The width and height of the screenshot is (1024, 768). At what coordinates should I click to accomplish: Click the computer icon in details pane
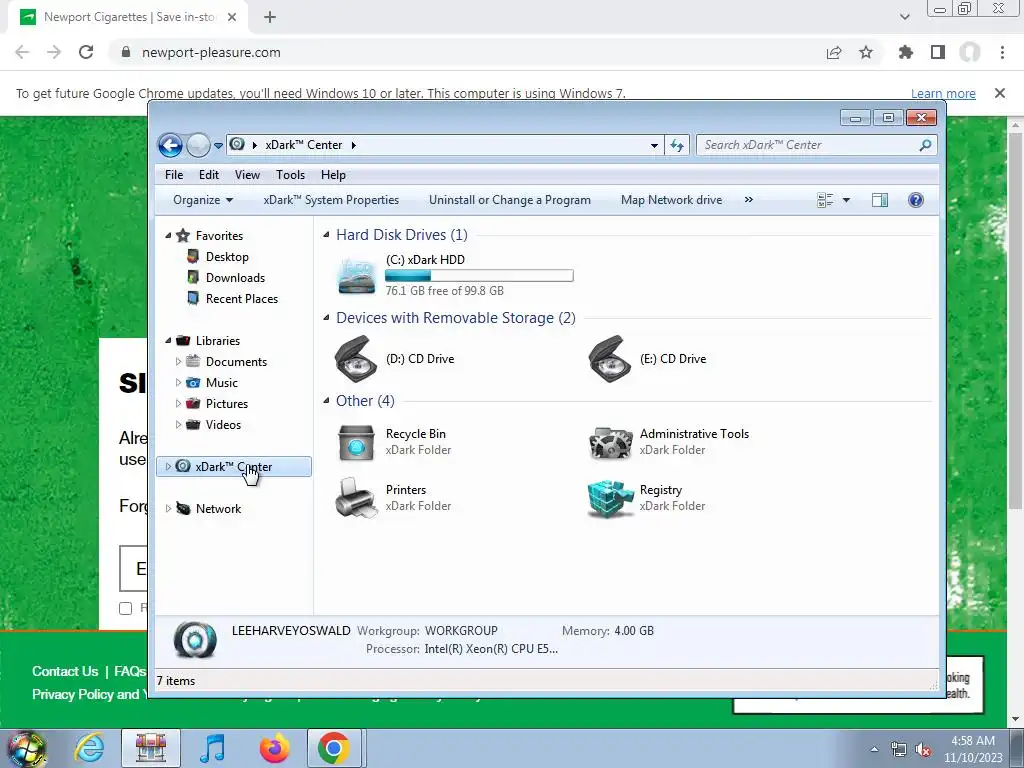tap(195, 641)
